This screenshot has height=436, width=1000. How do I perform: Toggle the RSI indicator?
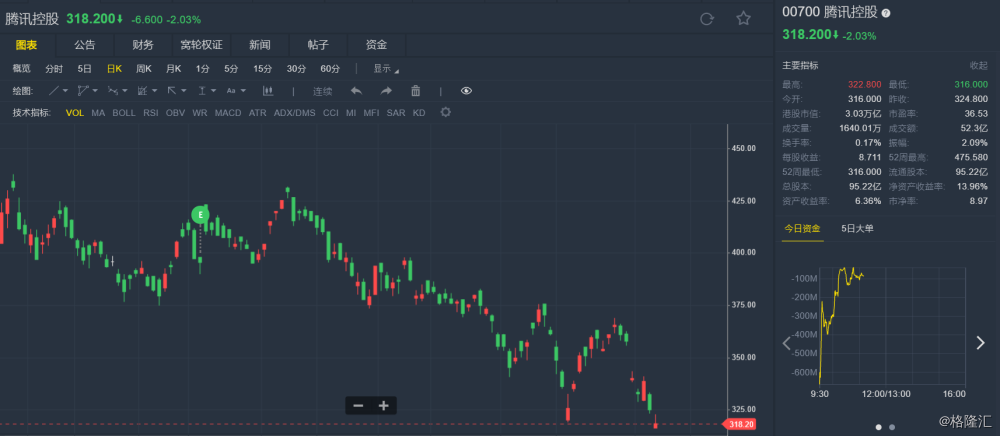click(x=151, y=113)
